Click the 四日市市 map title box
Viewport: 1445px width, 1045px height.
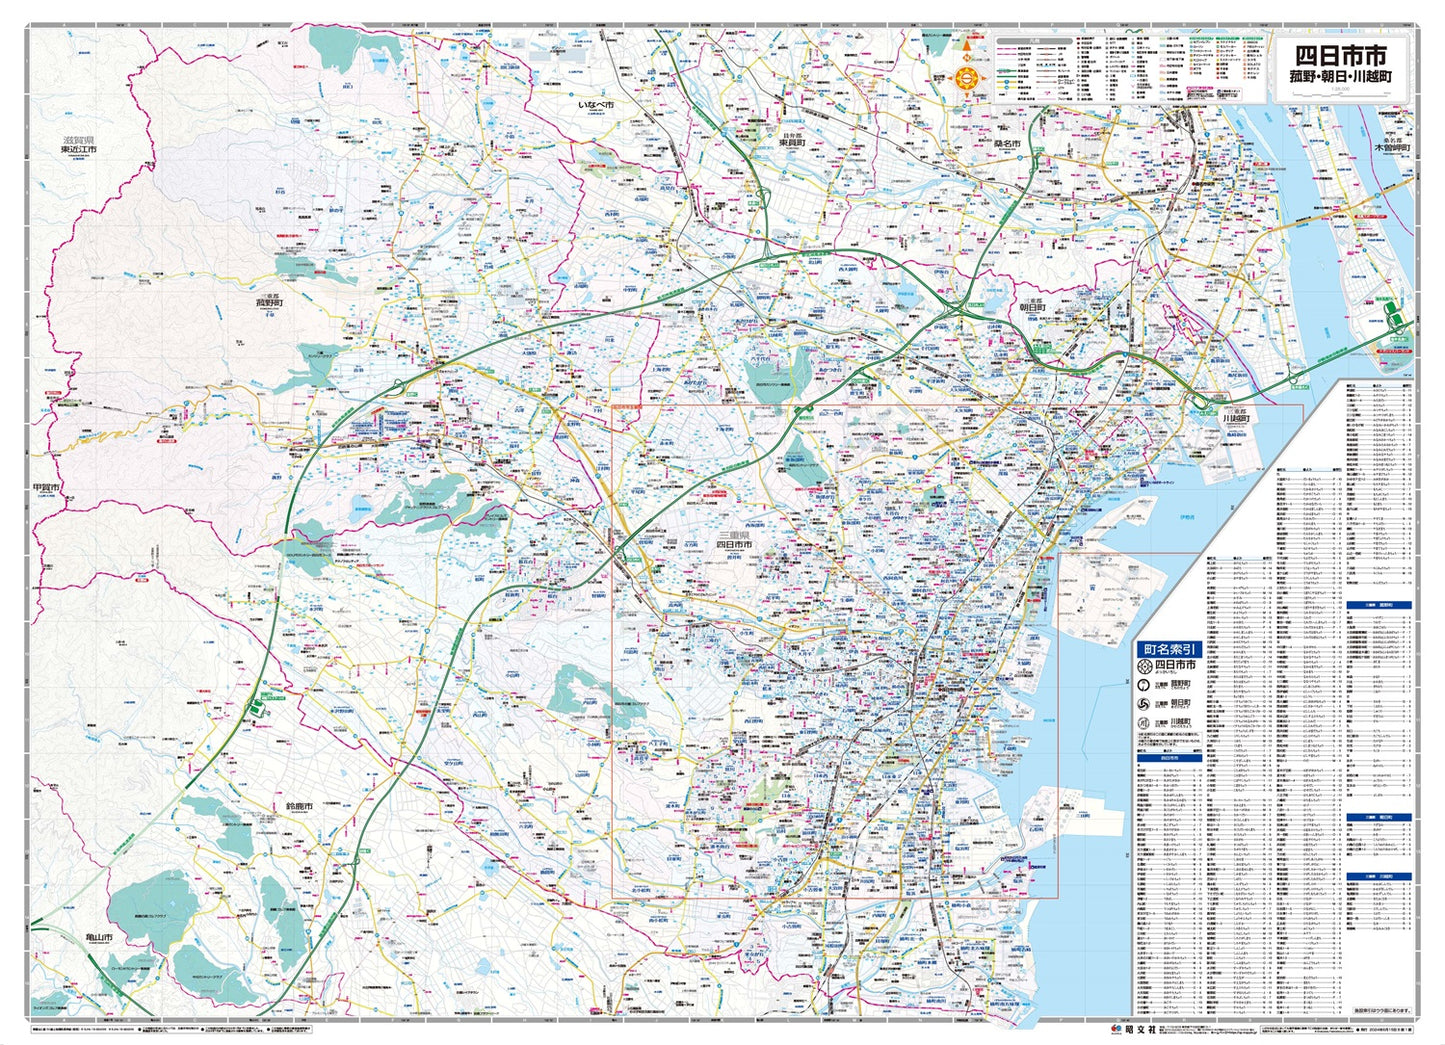[1340, 64]
